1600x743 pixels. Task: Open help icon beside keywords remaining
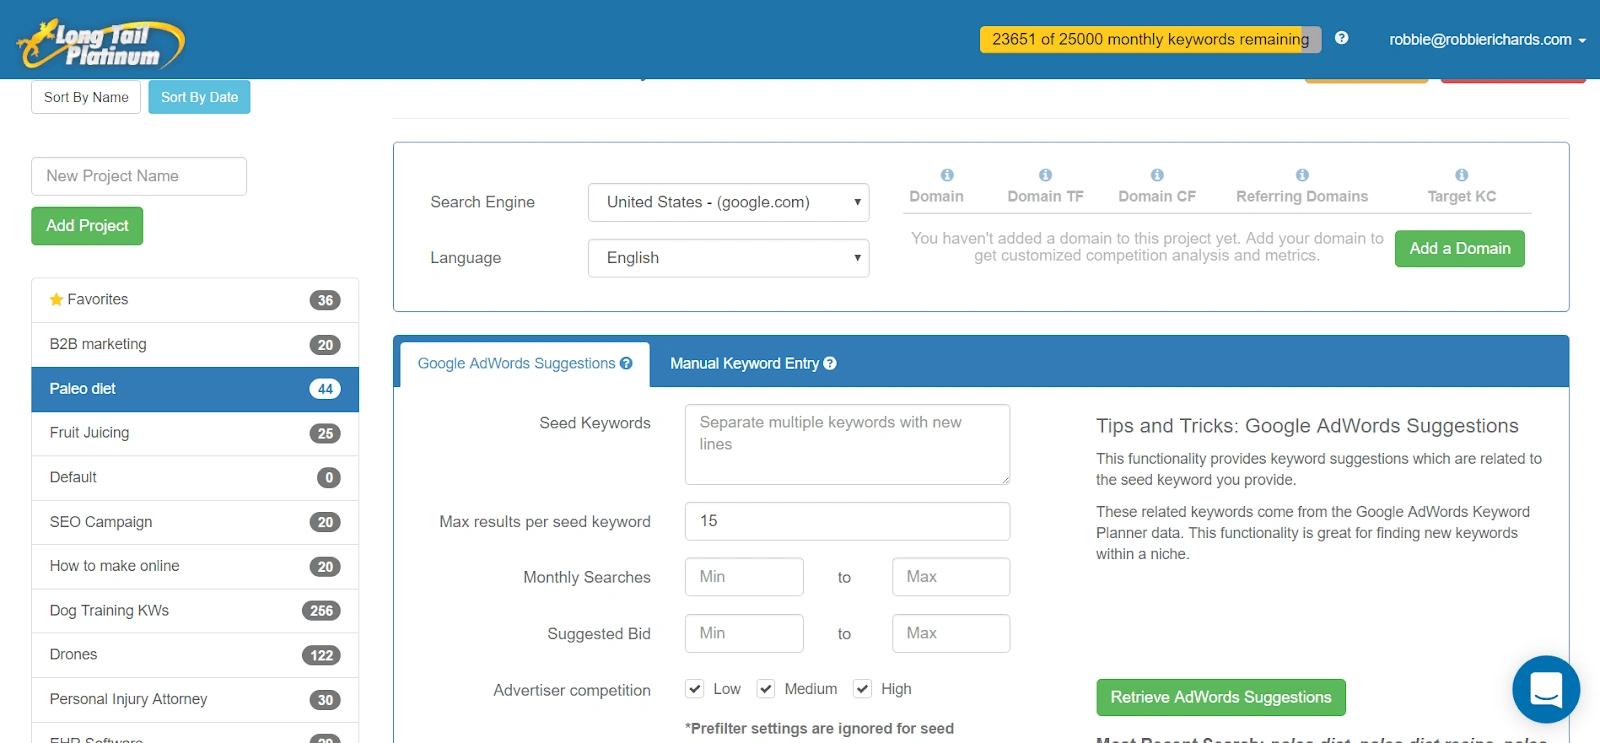pos(1342,38)
